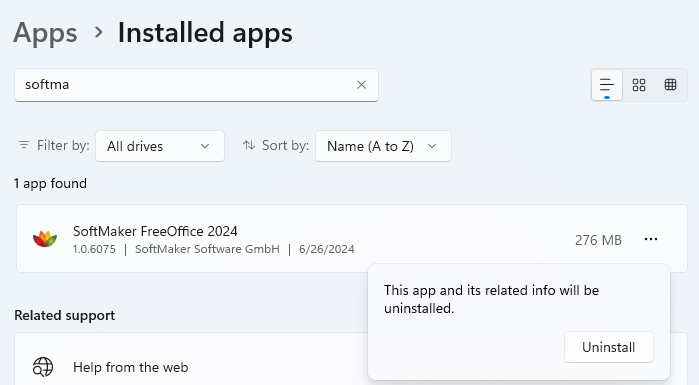Click the Help from the web globe icon
699x385 pixels.
[43, 367]
